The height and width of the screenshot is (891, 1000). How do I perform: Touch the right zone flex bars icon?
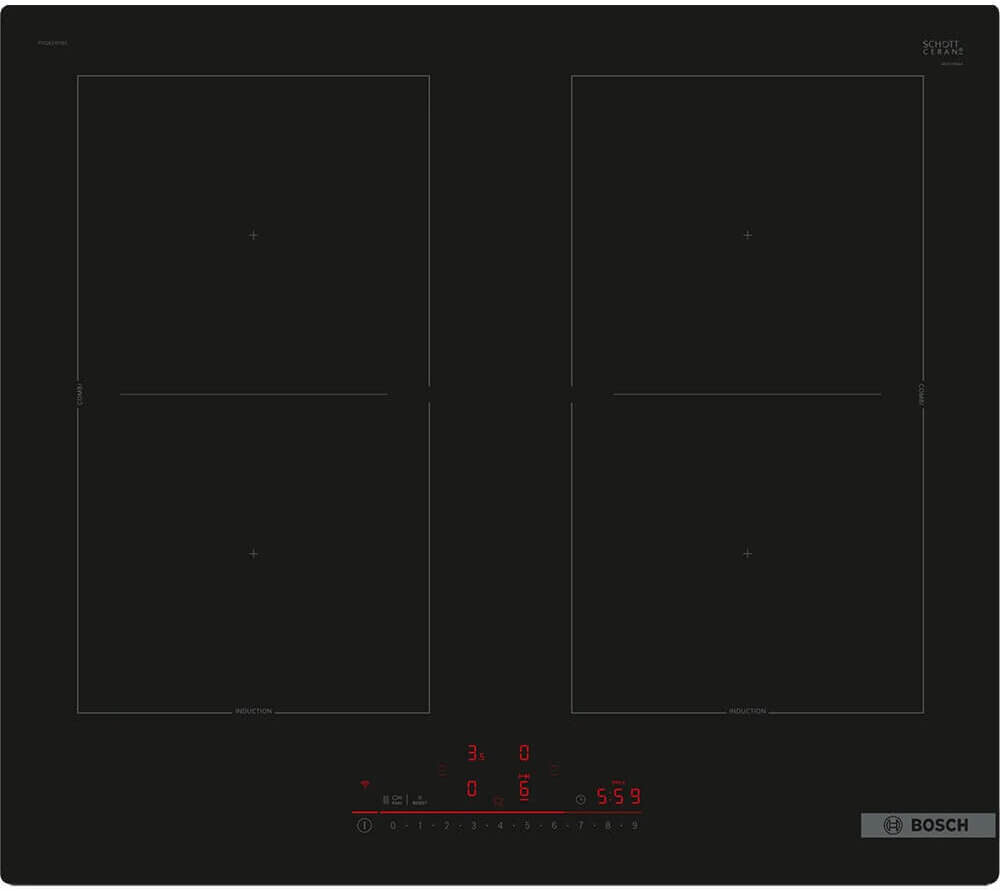click(x=555, y=770)
